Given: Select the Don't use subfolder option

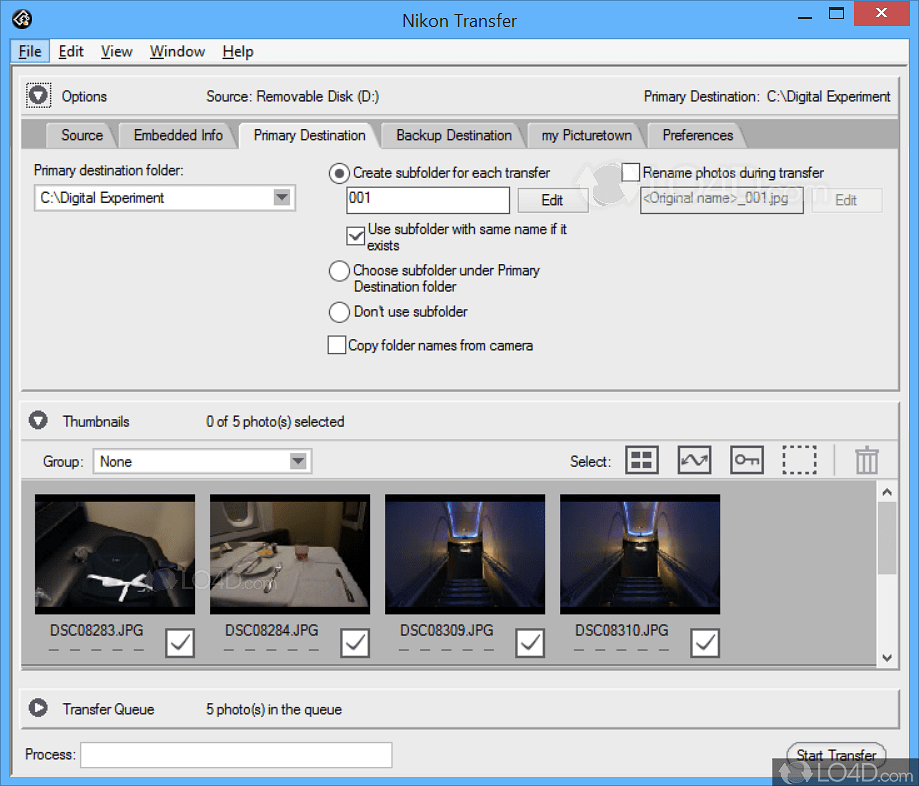Looking at the screenshot, I should [x=339, y=312].
